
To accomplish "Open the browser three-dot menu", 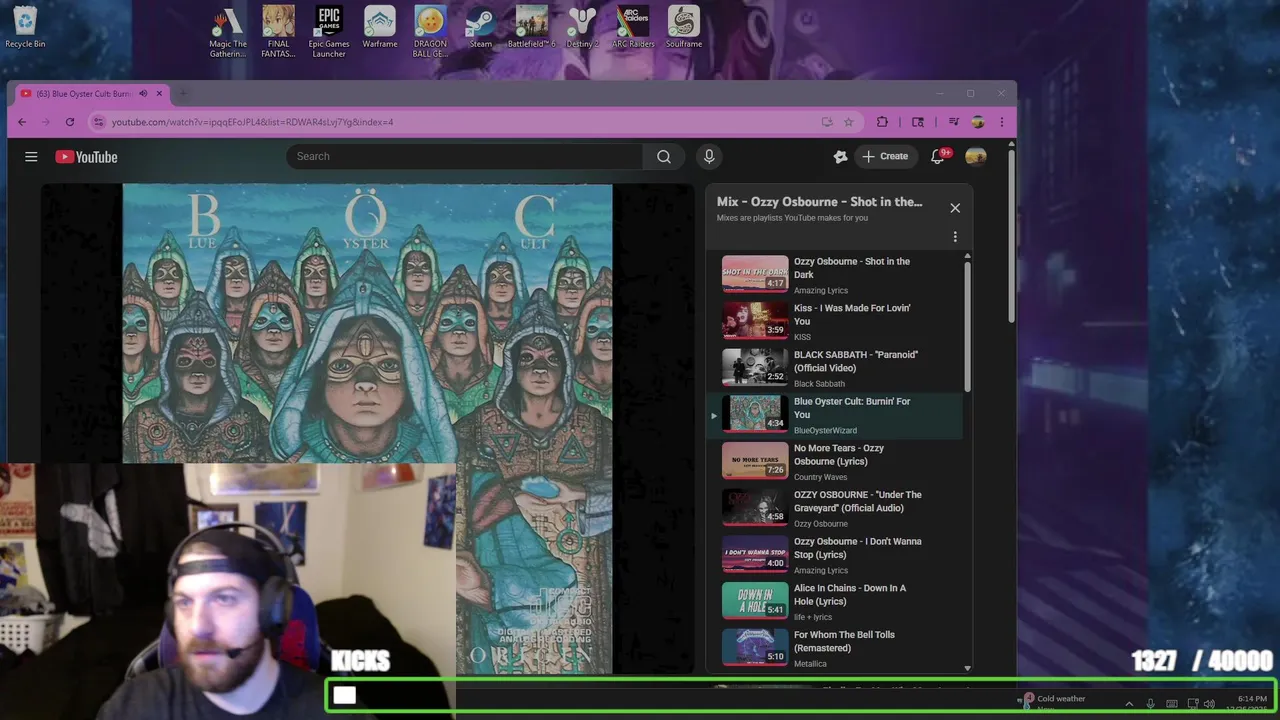I will [1001, 122].
